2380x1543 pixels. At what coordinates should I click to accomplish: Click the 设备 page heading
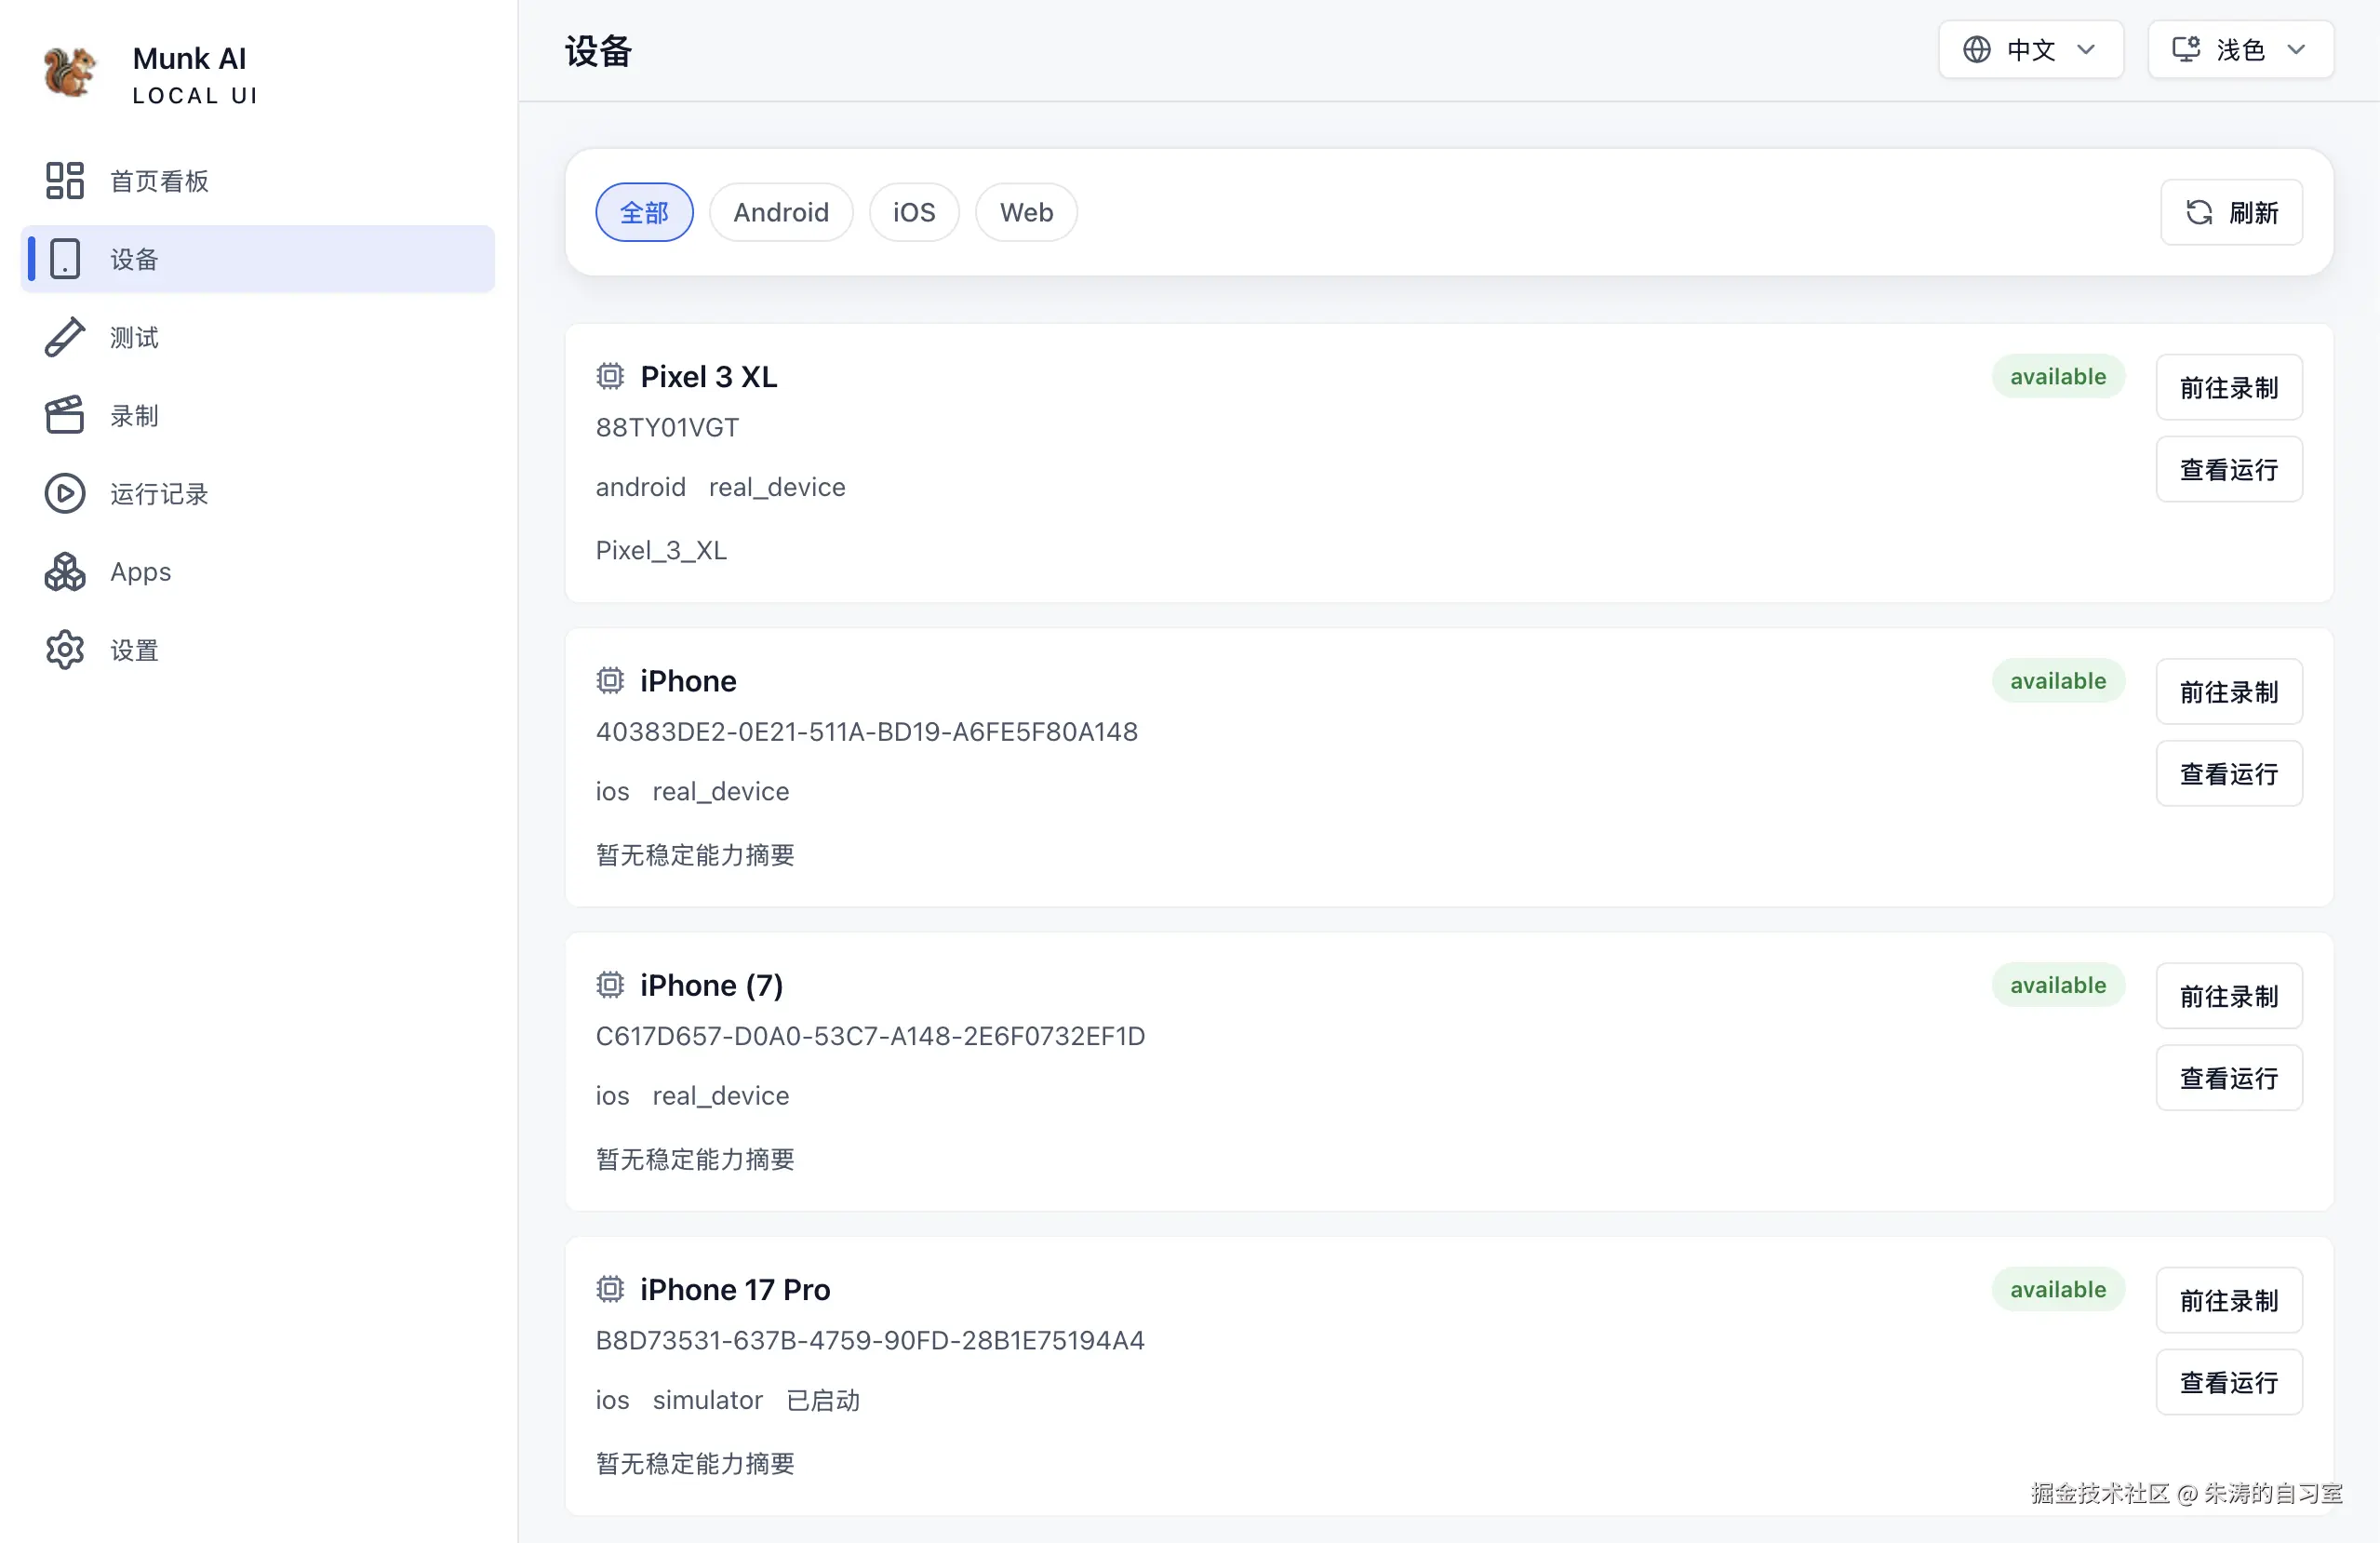point(598,51)
